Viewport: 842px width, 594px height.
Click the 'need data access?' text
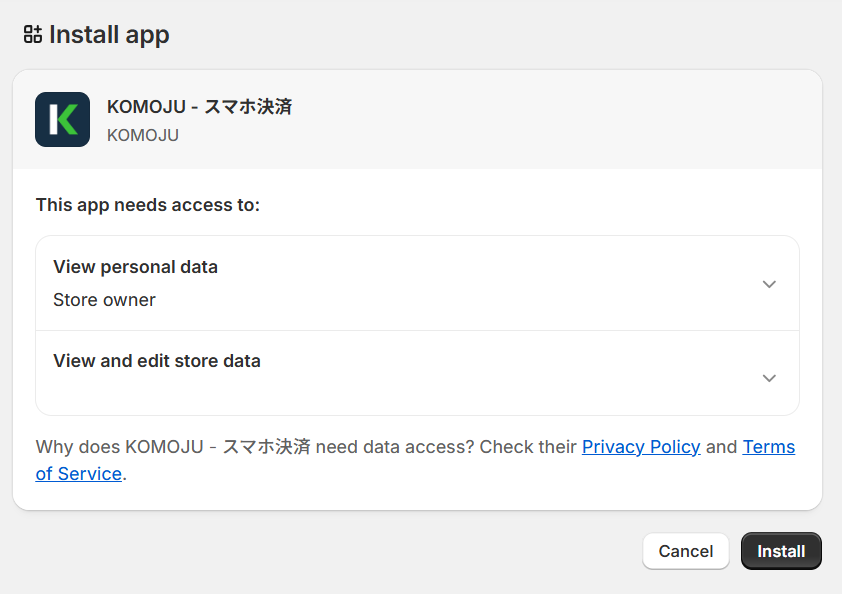(x=395, y=447)
